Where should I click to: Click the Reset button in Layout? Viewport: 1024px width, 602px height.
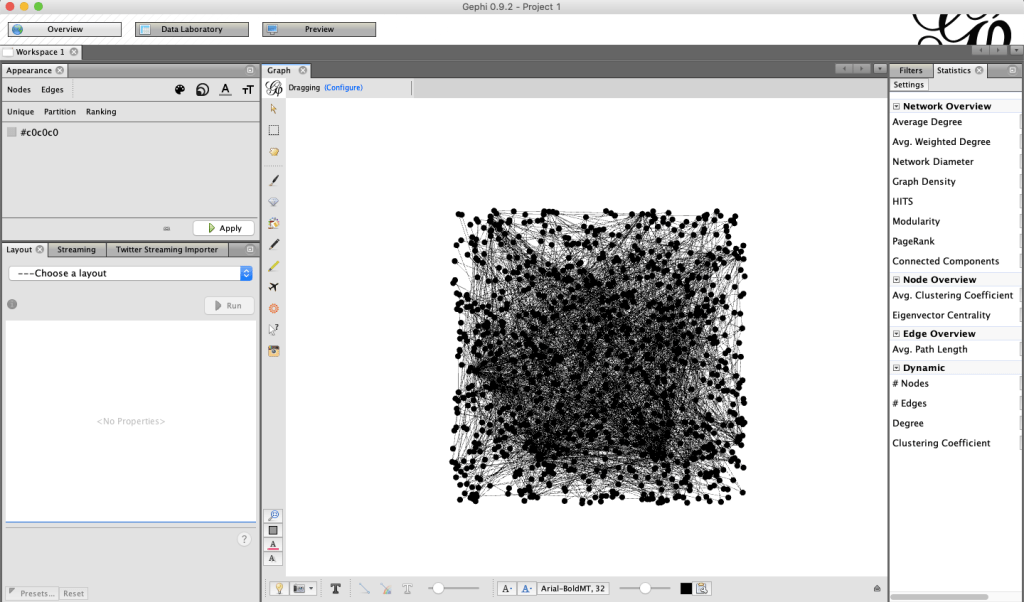[73, 593]
